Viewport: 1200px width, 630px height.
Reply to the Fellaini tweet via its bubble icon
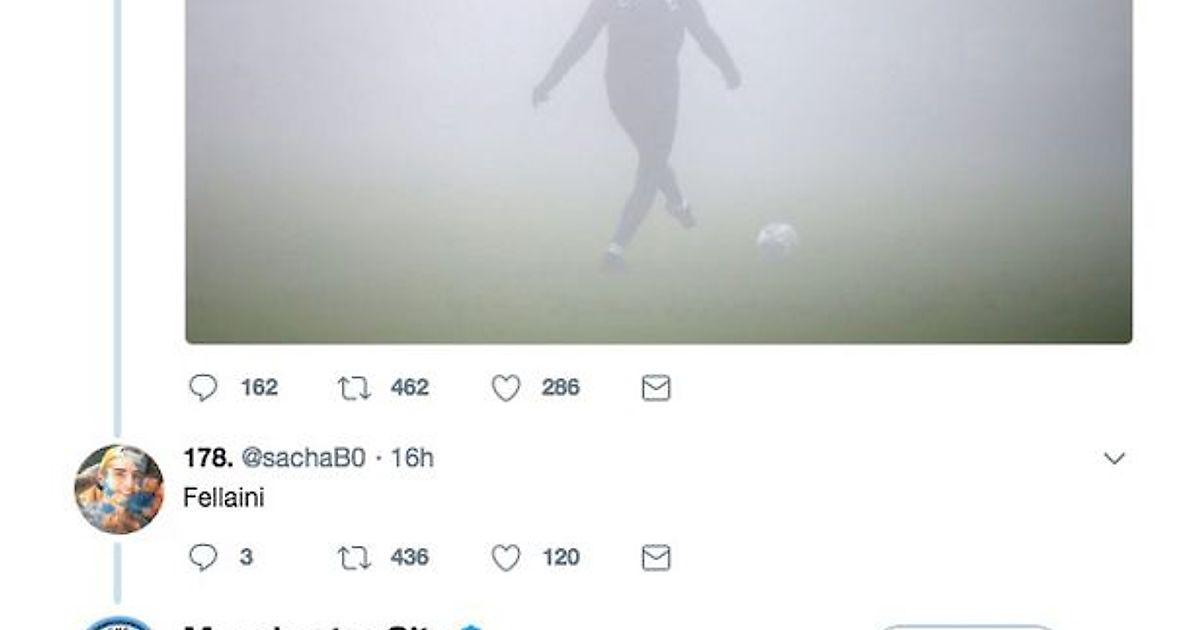[203, 558]
